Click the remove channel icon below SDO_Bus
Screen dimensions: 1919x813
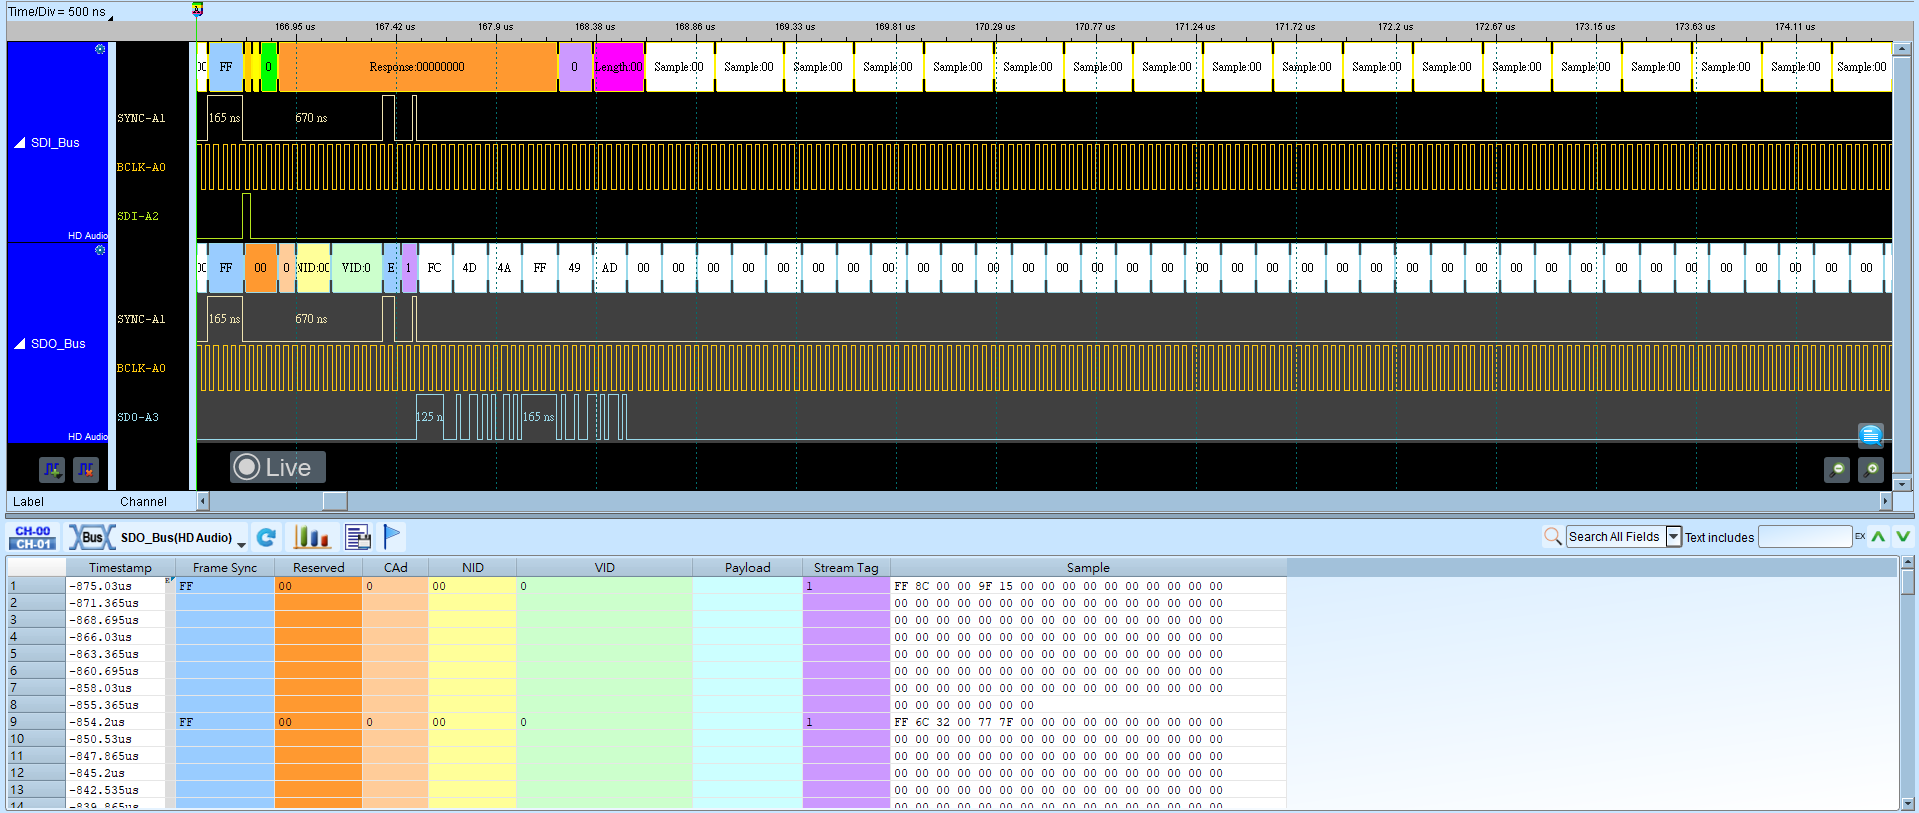coord(86,468)
